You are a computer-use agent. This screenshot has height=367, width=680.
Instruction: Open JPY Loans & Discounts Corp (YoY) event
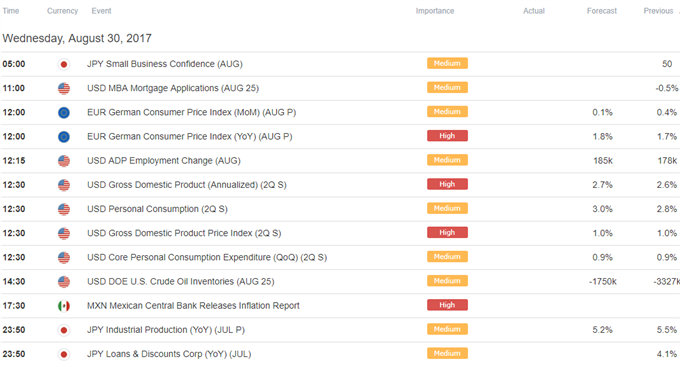(169, 354)
